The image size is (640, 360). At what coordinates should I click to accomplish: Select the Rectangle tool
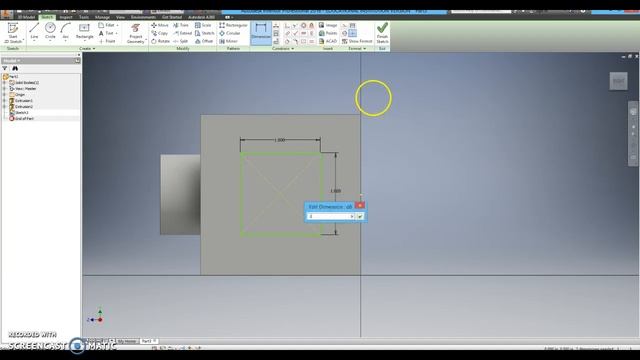click(84, 31)
